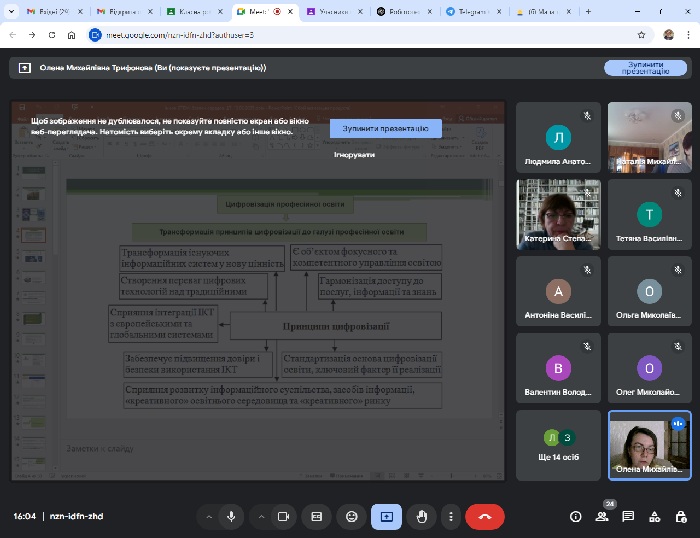
Task: Click 'Зупинити презентацію' in top bar
Action: coord(645,68)
